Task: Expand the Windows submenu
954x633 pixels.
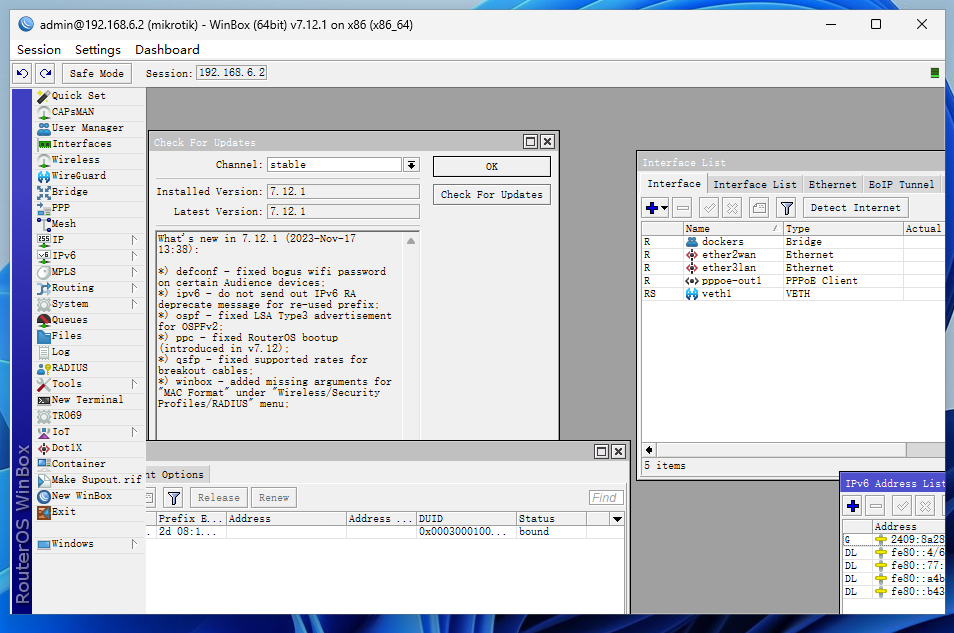Action: (134, 544)
